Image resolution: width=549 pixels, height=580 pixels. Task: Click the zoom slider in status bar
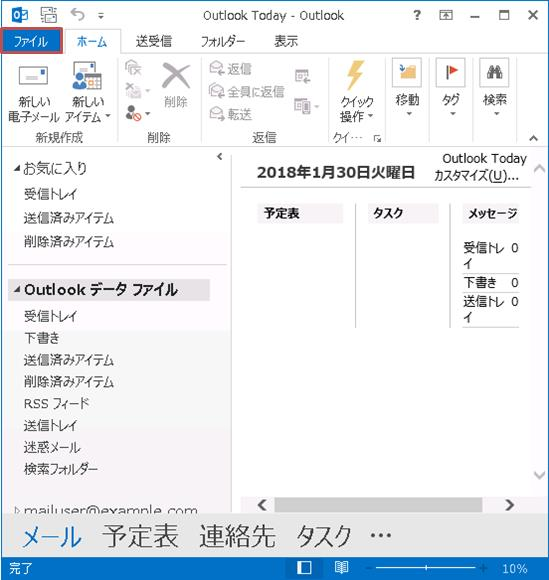click(426, 567)
